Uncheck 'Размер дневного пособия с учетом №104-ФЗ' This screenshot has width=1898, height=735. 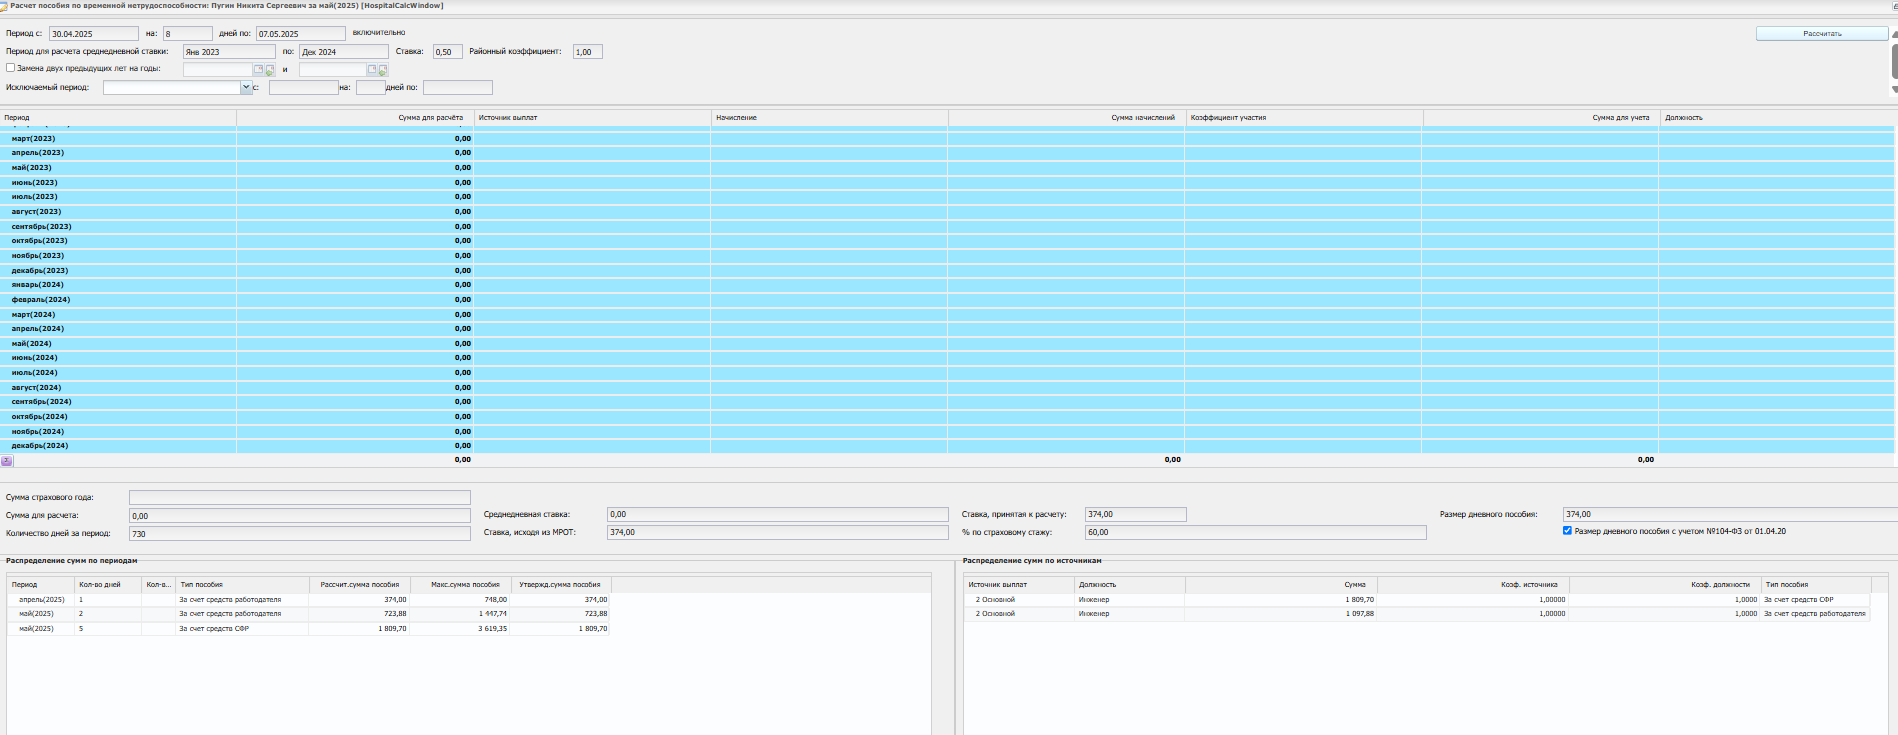tap(1567, 531)
